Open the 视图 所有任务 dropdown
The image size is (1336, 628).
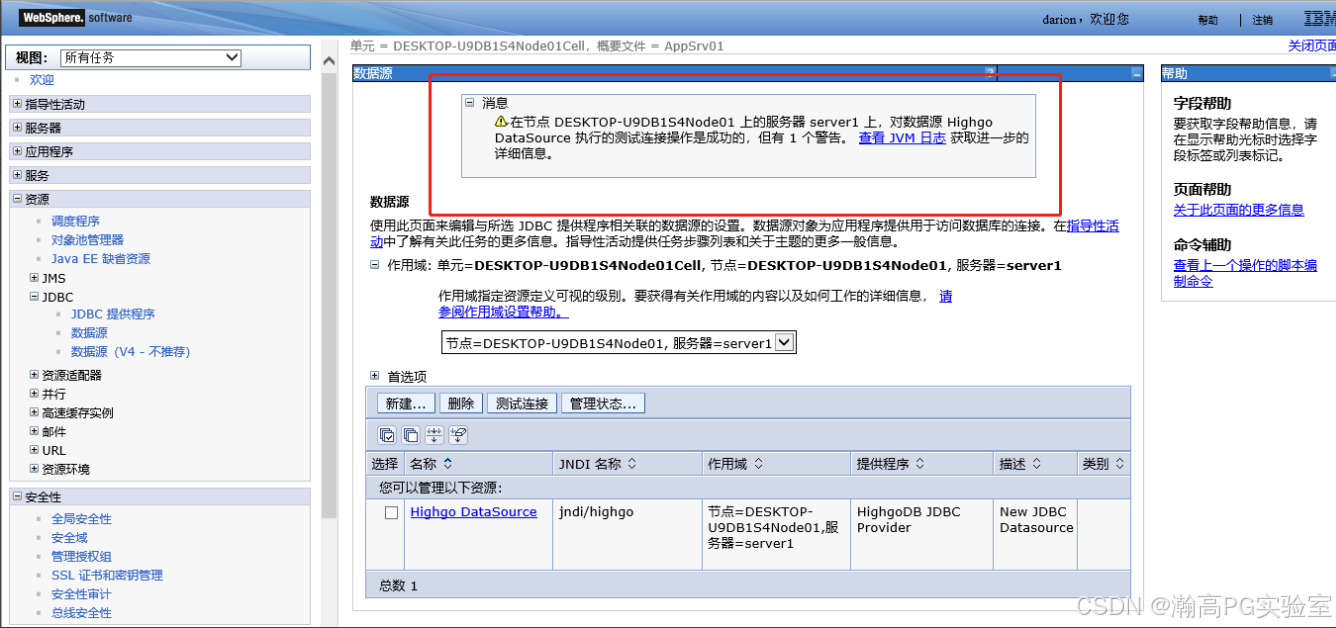pyautogui.click(x=150, y=58)
